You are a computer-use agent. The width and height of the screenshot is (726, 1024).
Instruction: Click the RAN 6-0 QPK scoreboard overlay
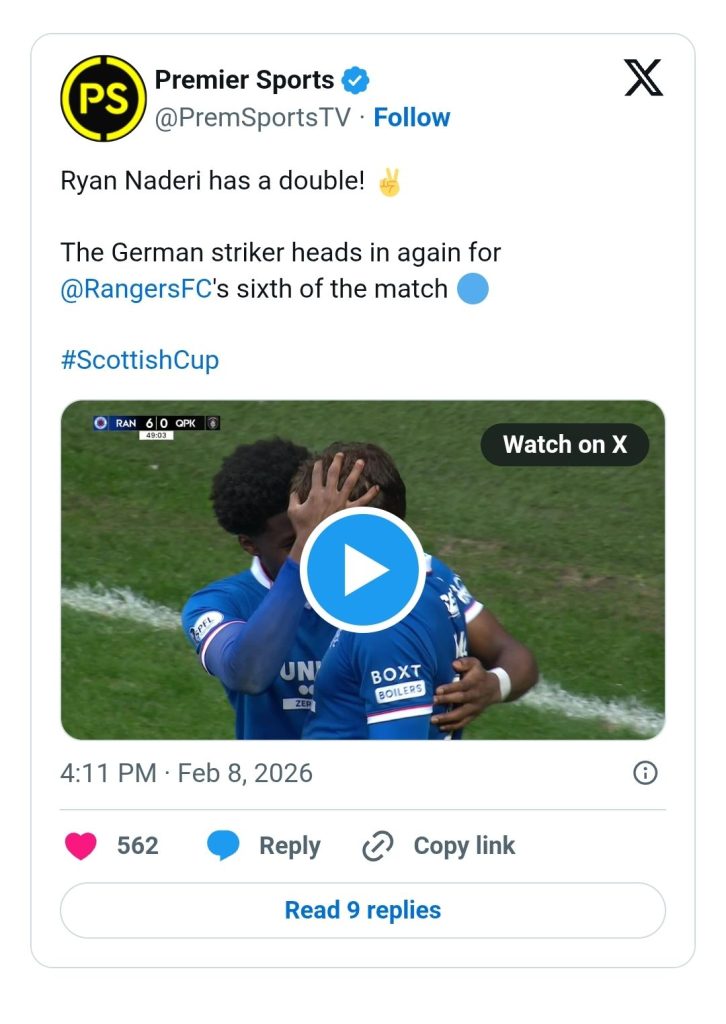pyautogui.click(x=157, y=424)
